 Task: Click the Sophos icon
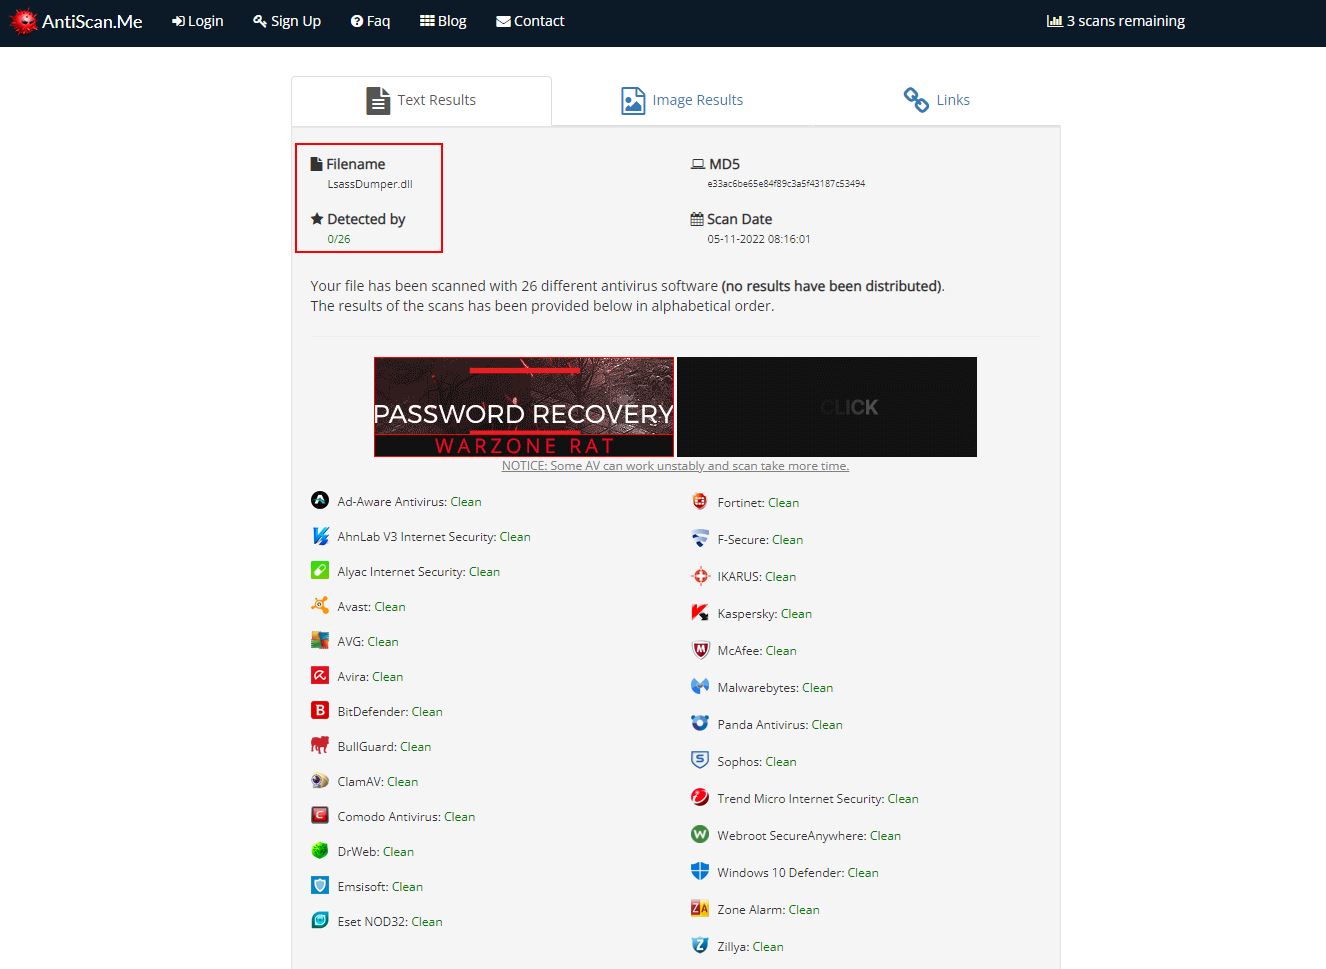point(700,760)
